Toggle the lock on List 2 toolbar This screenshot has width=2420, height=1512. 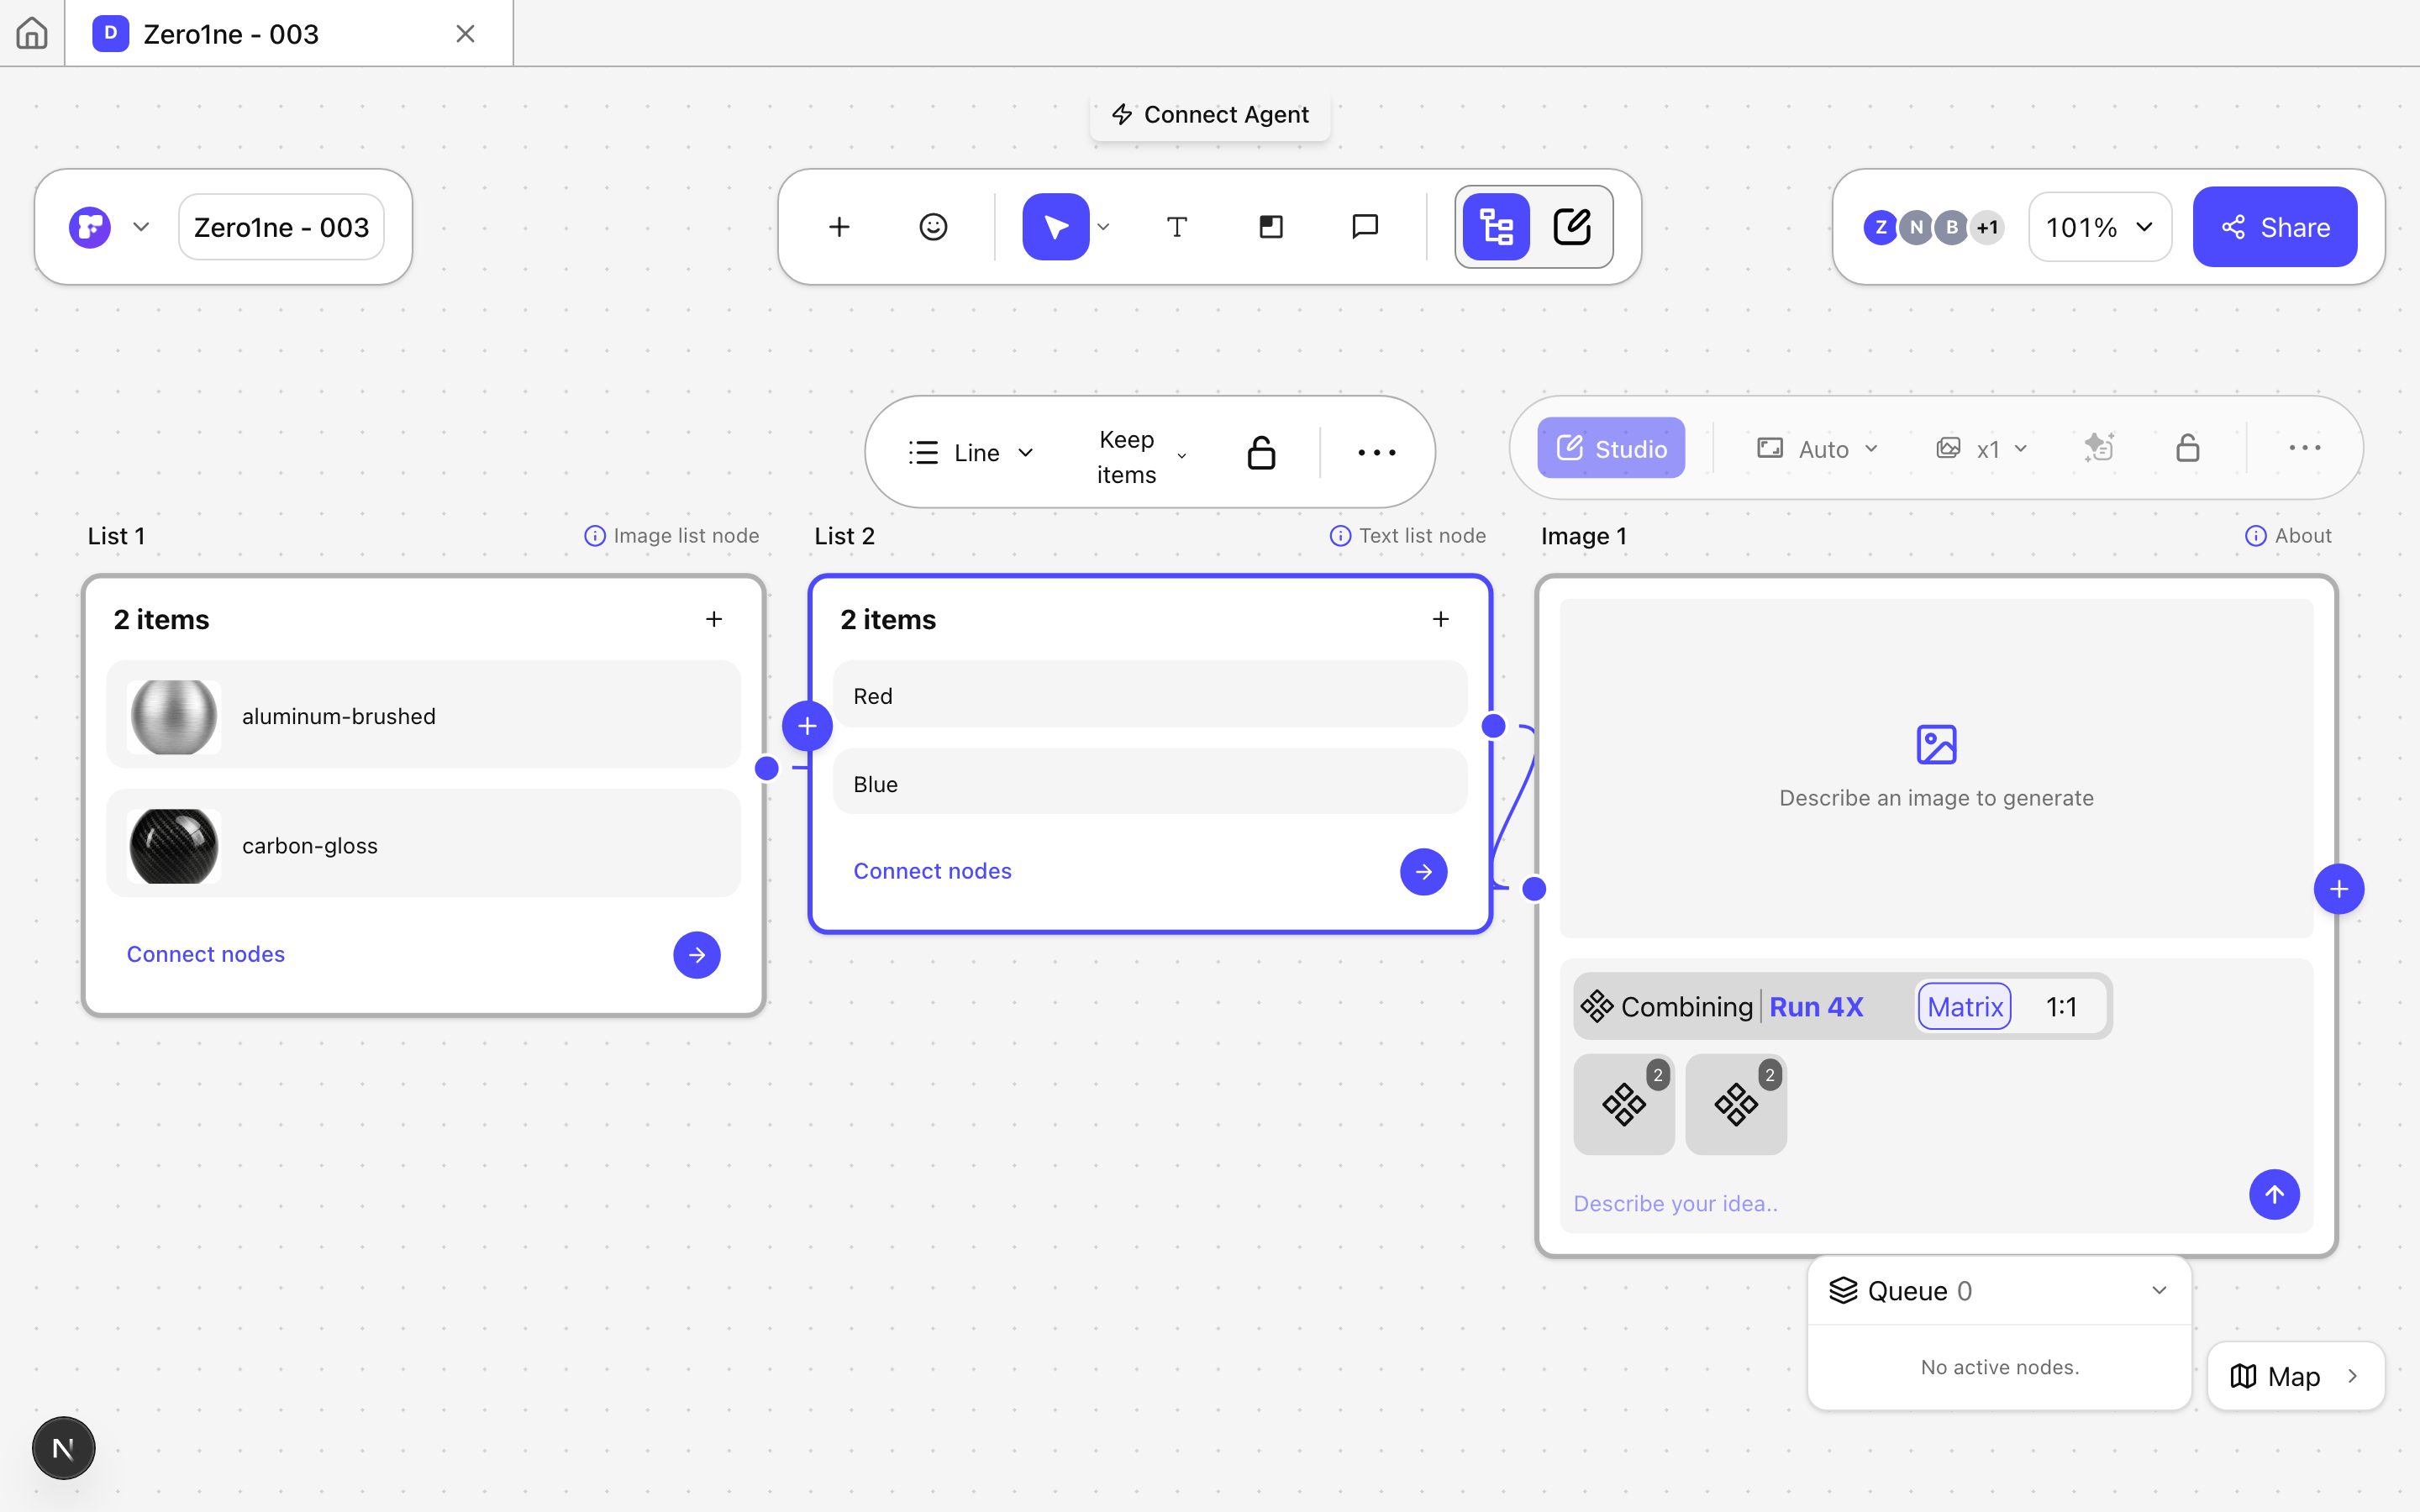tap(1262, 453)
